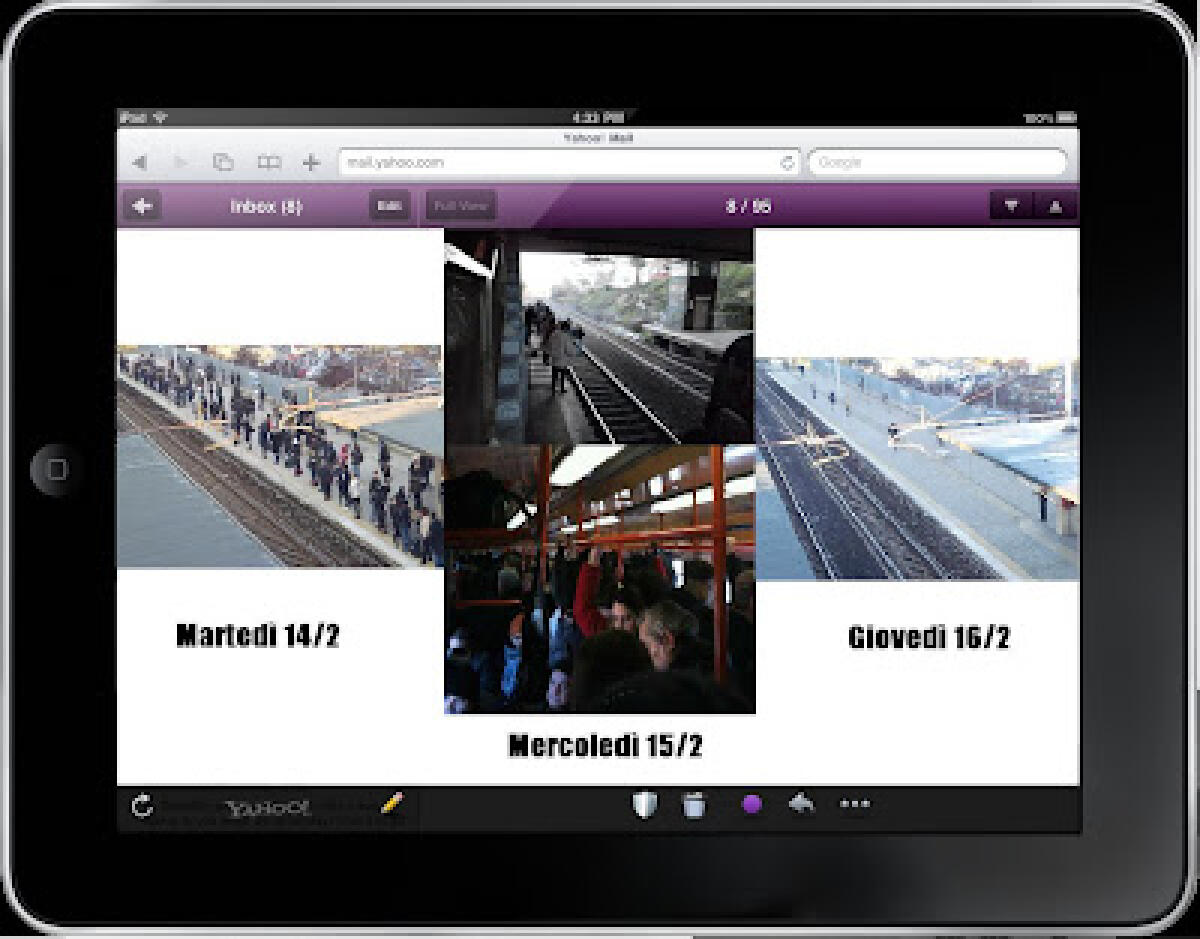Click the mail.yahoo.com address field

555,163
